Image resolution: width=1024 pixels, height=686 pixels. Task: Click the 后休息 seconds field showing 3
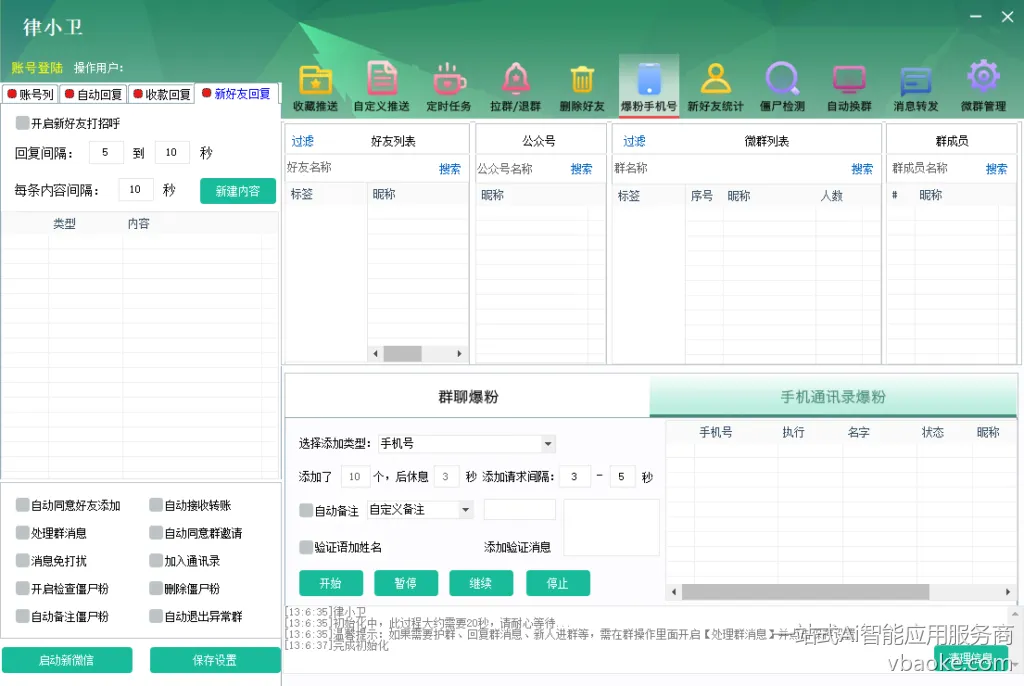446,477
